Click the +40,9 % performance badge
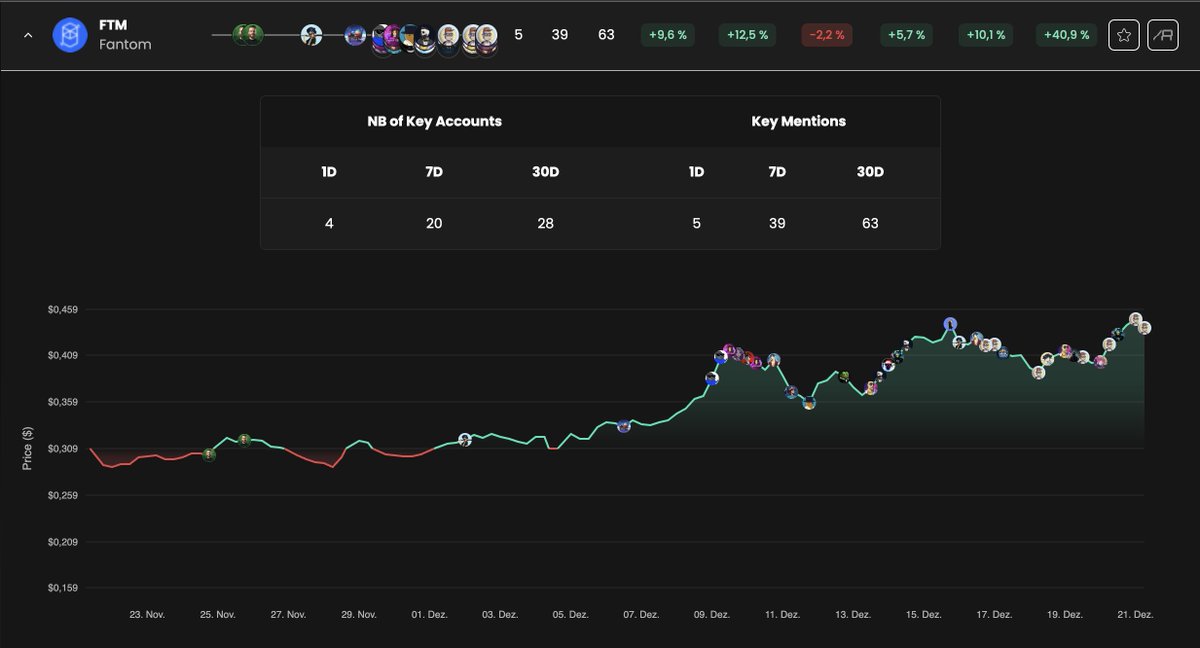Screen dimensions: 1200x648 tap(1066, 35)
